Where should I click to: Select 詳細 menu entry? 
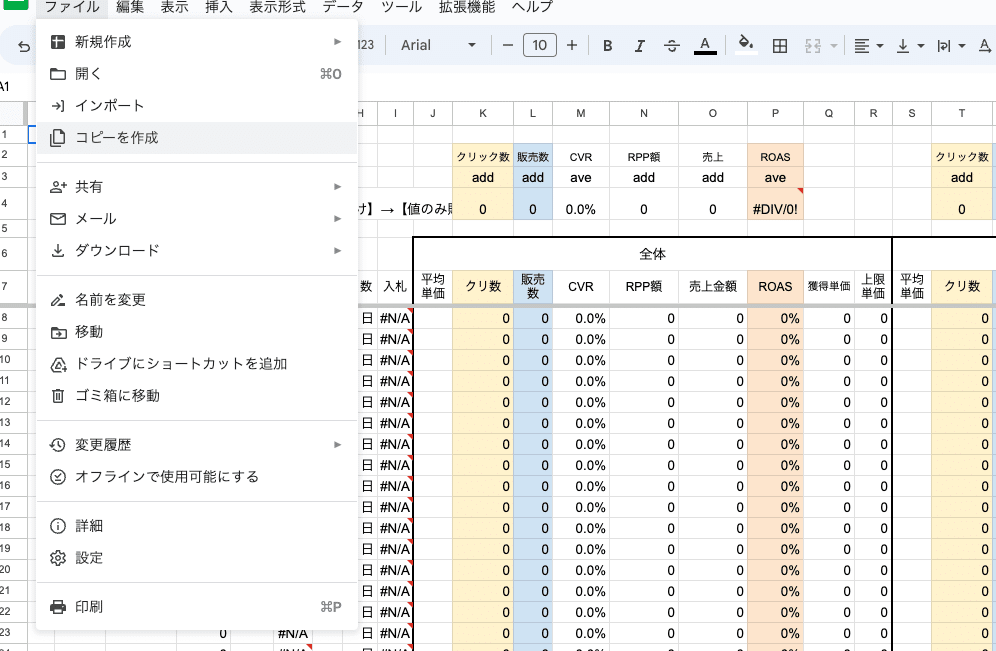coord(197,526)
